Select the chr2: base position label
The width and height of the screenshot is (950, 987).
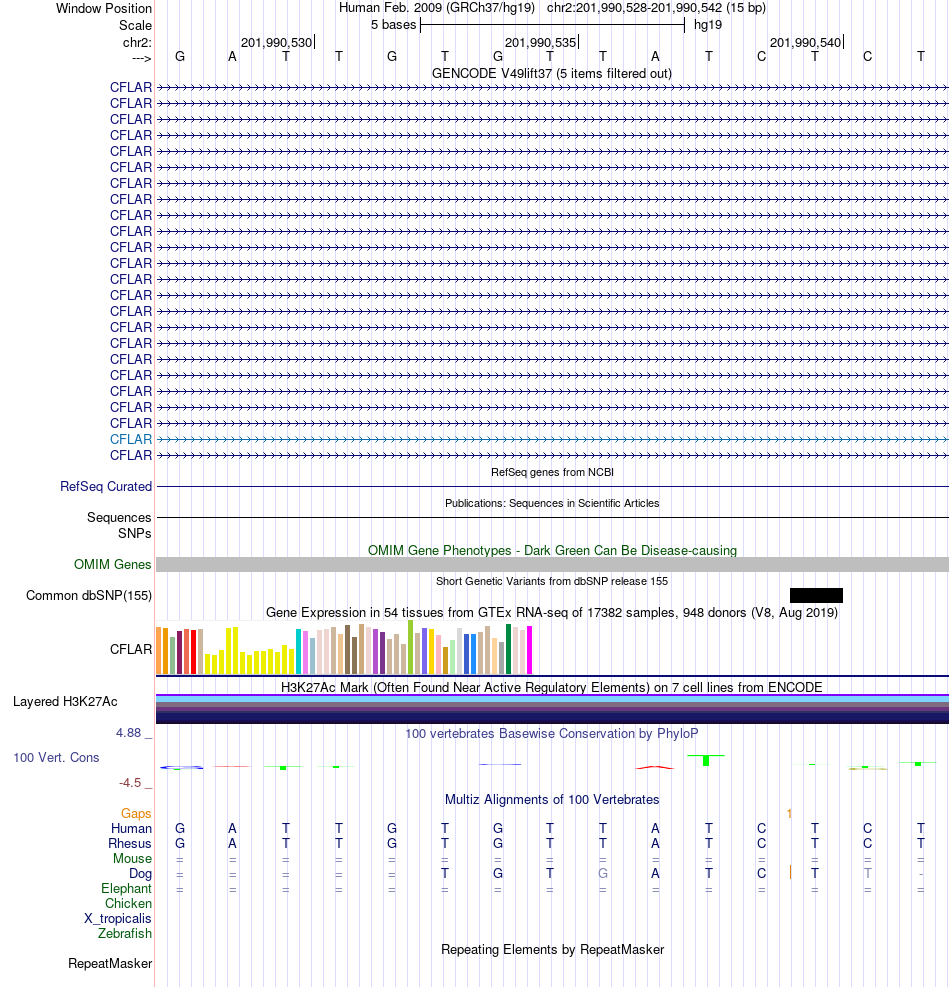tap(137, 42)
